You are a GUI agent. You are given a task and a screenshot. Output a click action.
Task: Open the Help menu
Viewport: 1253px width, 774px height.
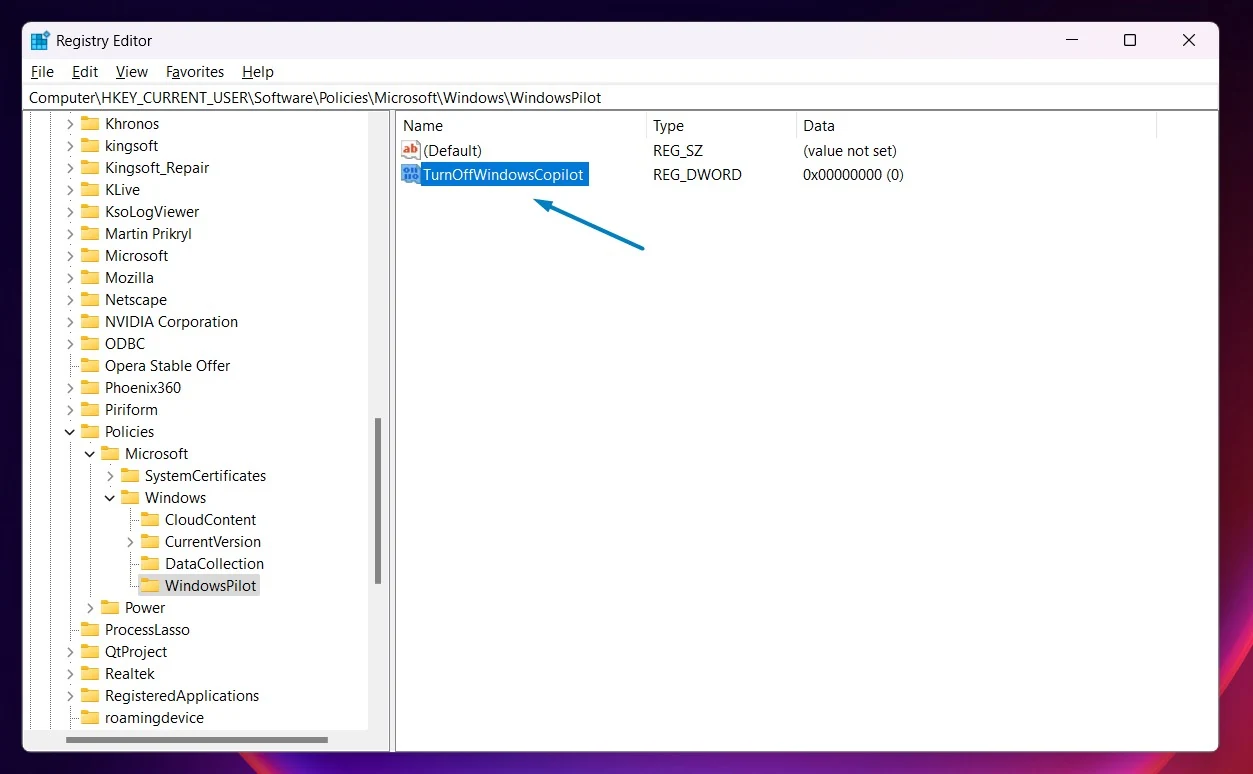(258, 72)
